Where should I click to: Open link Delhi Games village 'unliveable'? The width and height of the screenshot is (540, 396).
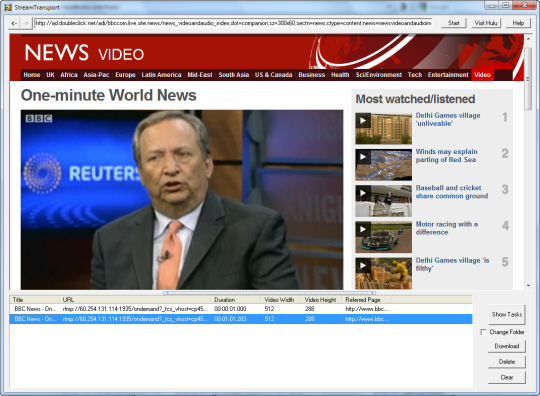pos(448,119)
